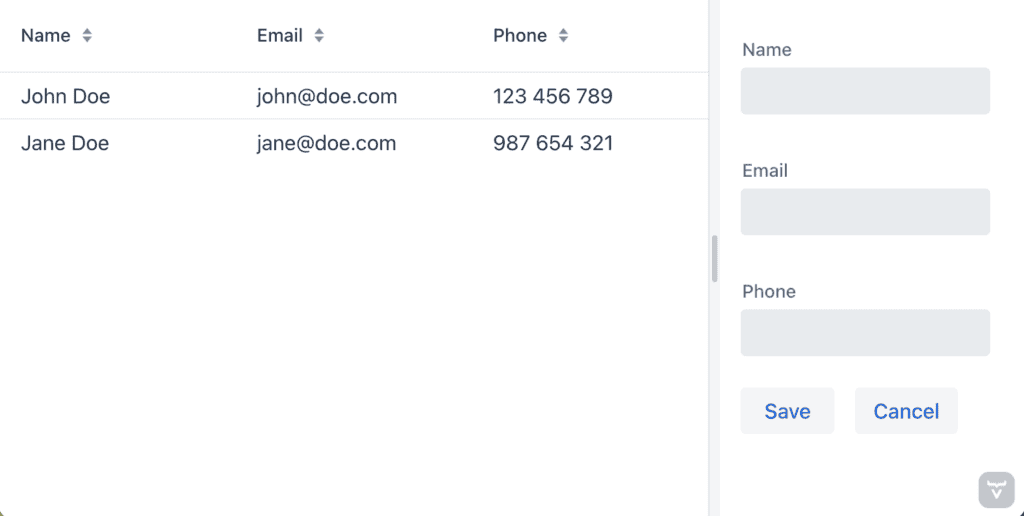Screen dimensions: 1024x516
Task: Click the Save button
Action: coord(787,411)
